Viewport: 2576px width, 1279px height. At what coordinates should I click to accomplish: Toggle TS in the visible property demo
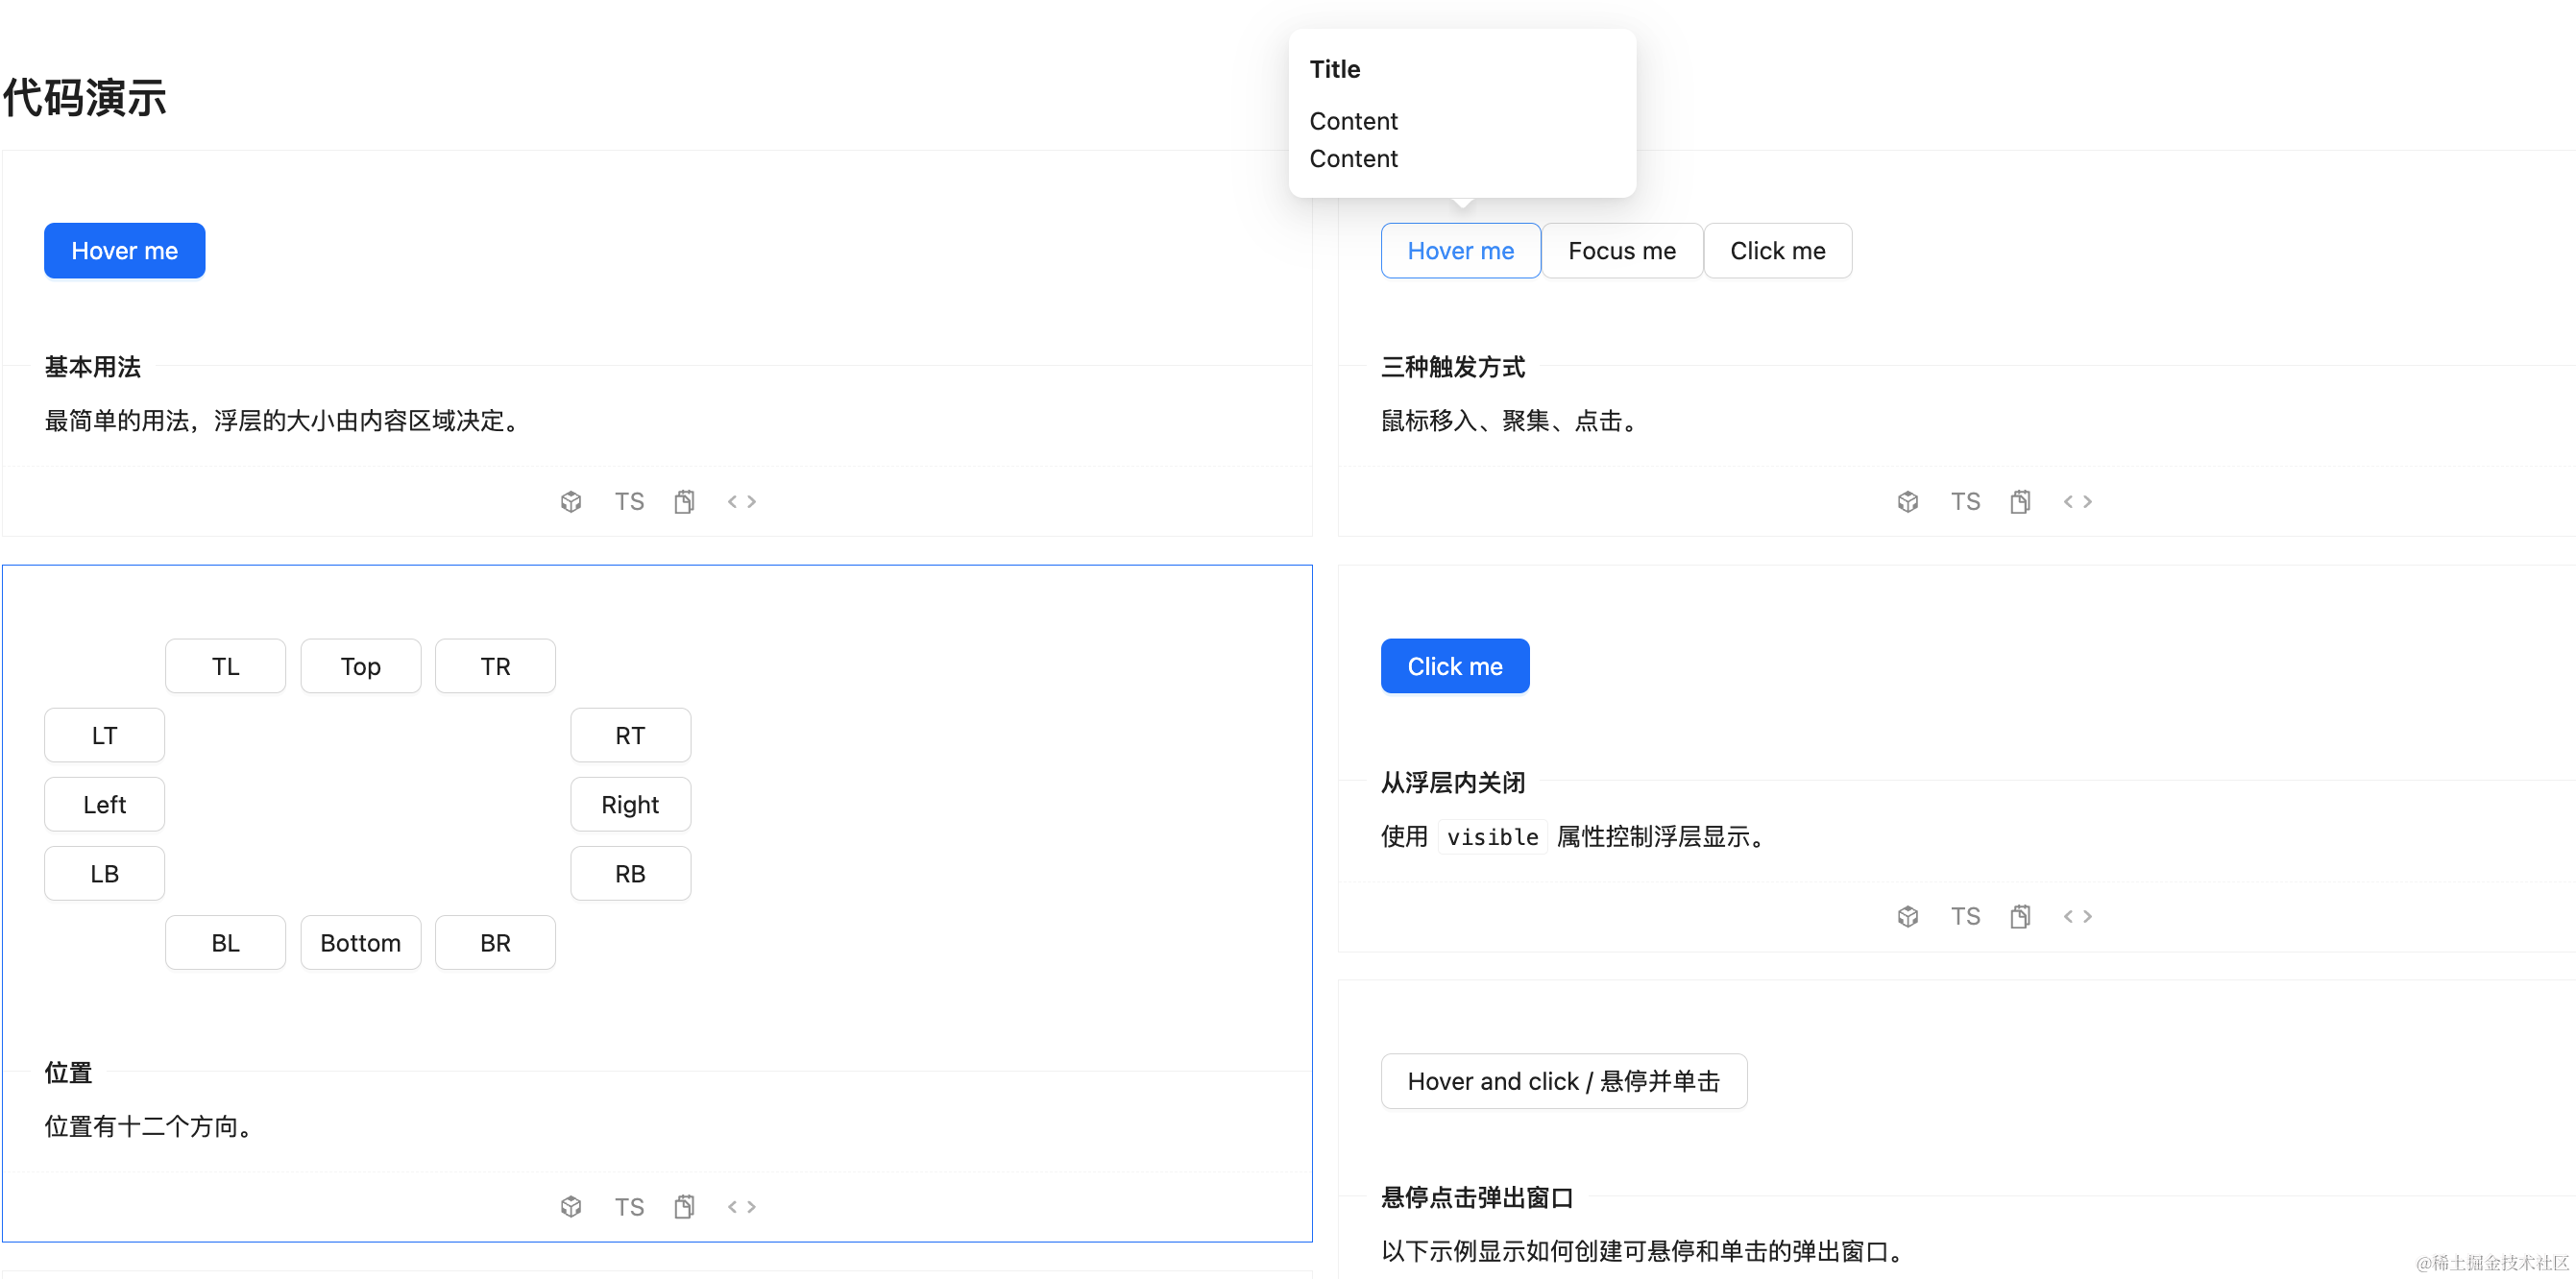(x=1965, y=916)
